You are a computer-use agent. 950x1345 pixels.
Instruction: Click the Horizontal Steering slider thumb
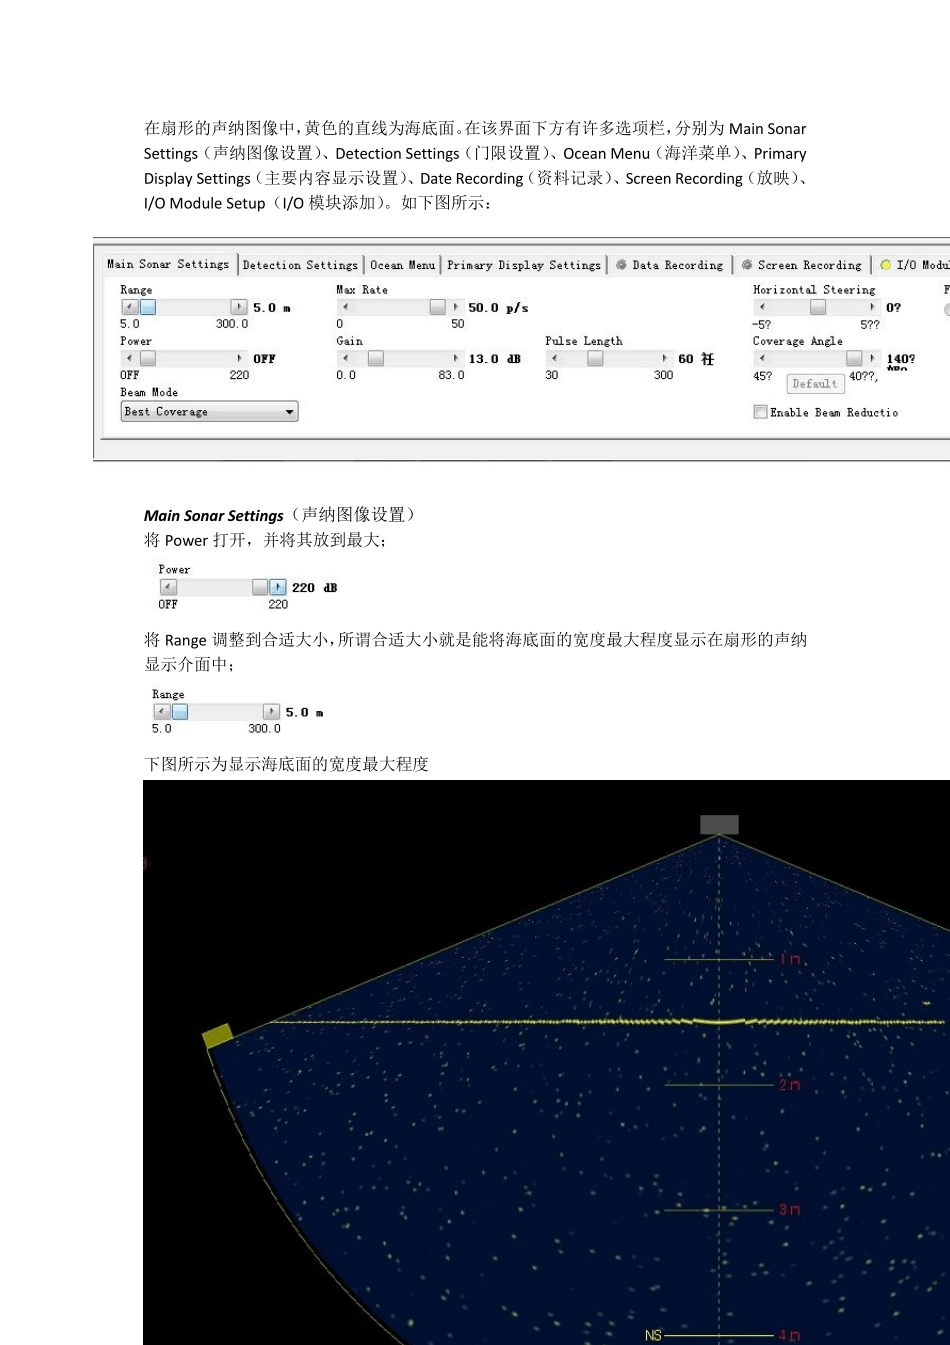pyautogui.click(x=818, y=307)
